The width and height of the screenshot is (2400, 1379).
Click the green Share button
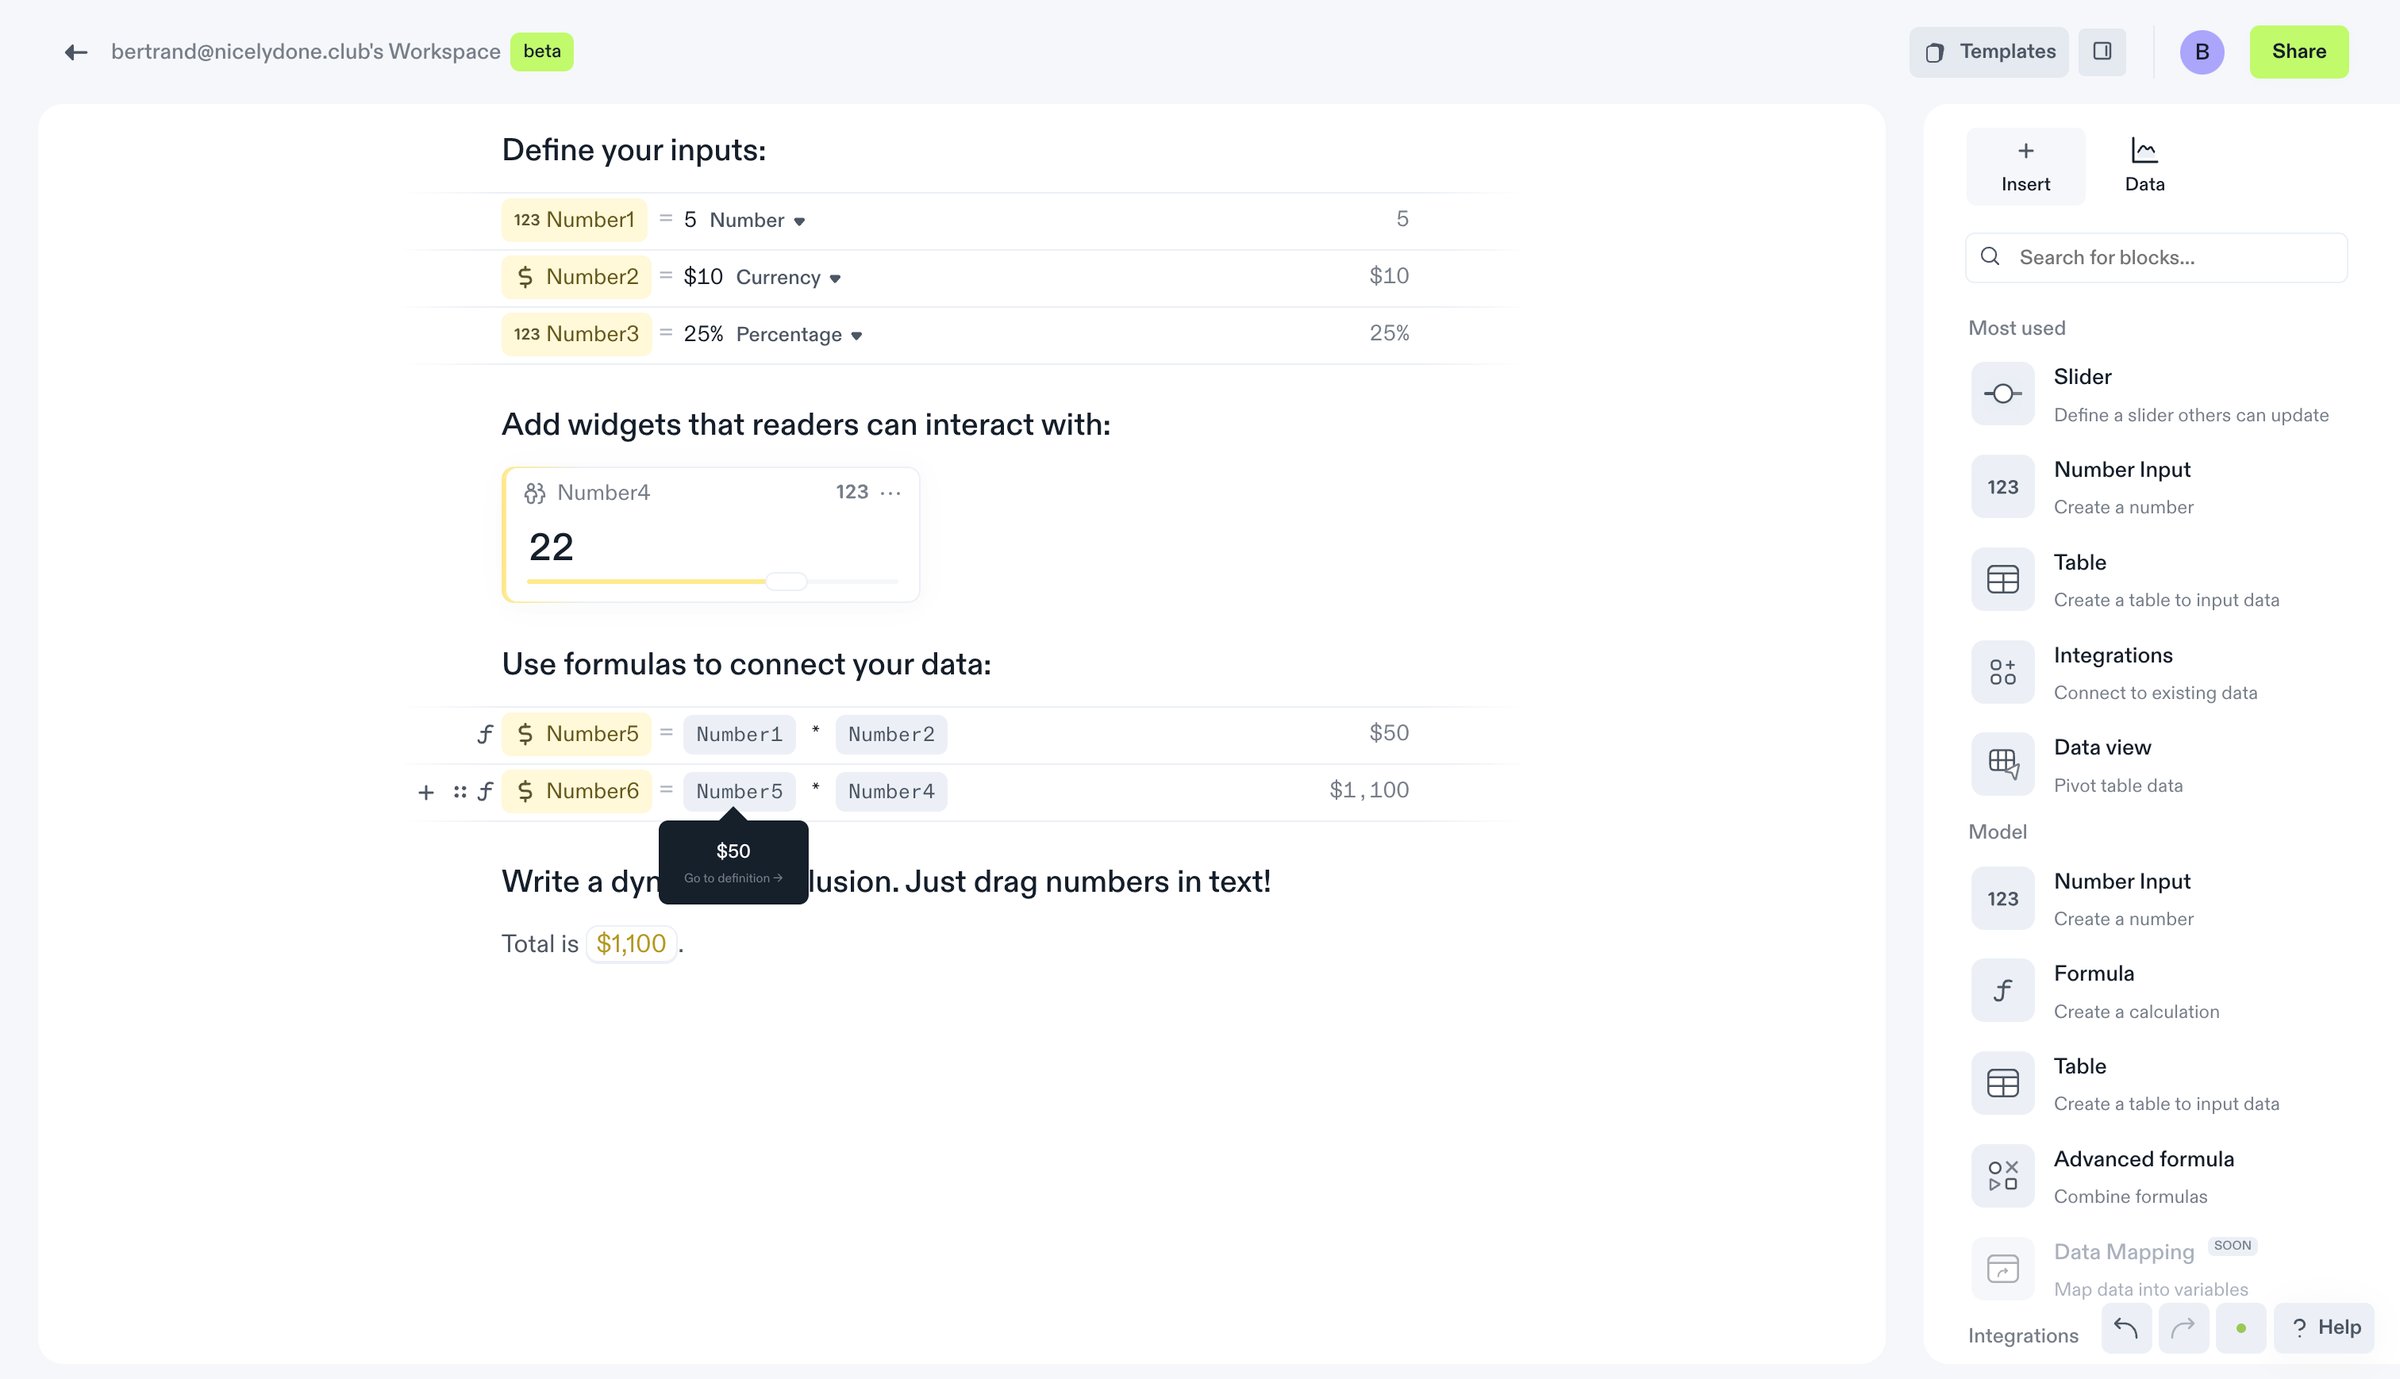coord(2299,52)
